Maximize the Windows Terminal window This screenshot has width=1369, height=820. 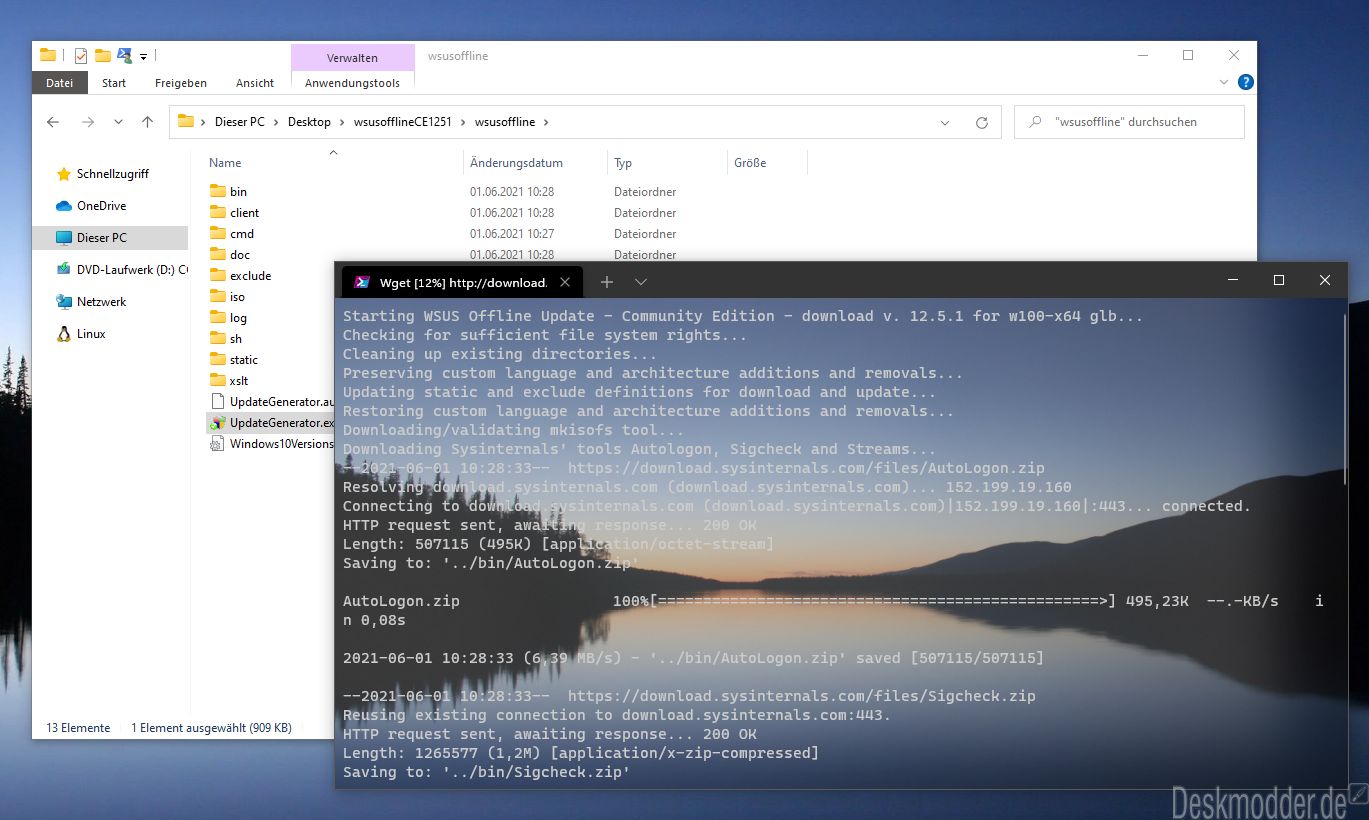point(1278,281)
